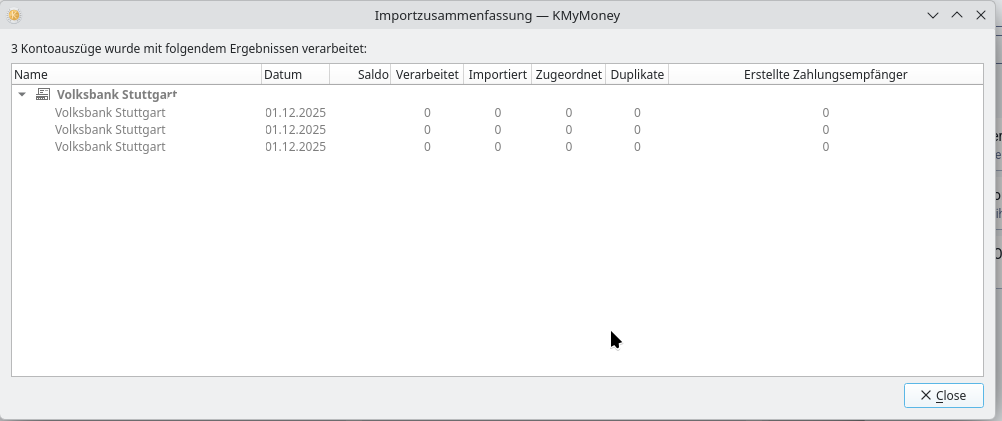This screenshot has height=421, width=1002.
Task: Click the Saldo column header
Action: click(x=360, y=75)
